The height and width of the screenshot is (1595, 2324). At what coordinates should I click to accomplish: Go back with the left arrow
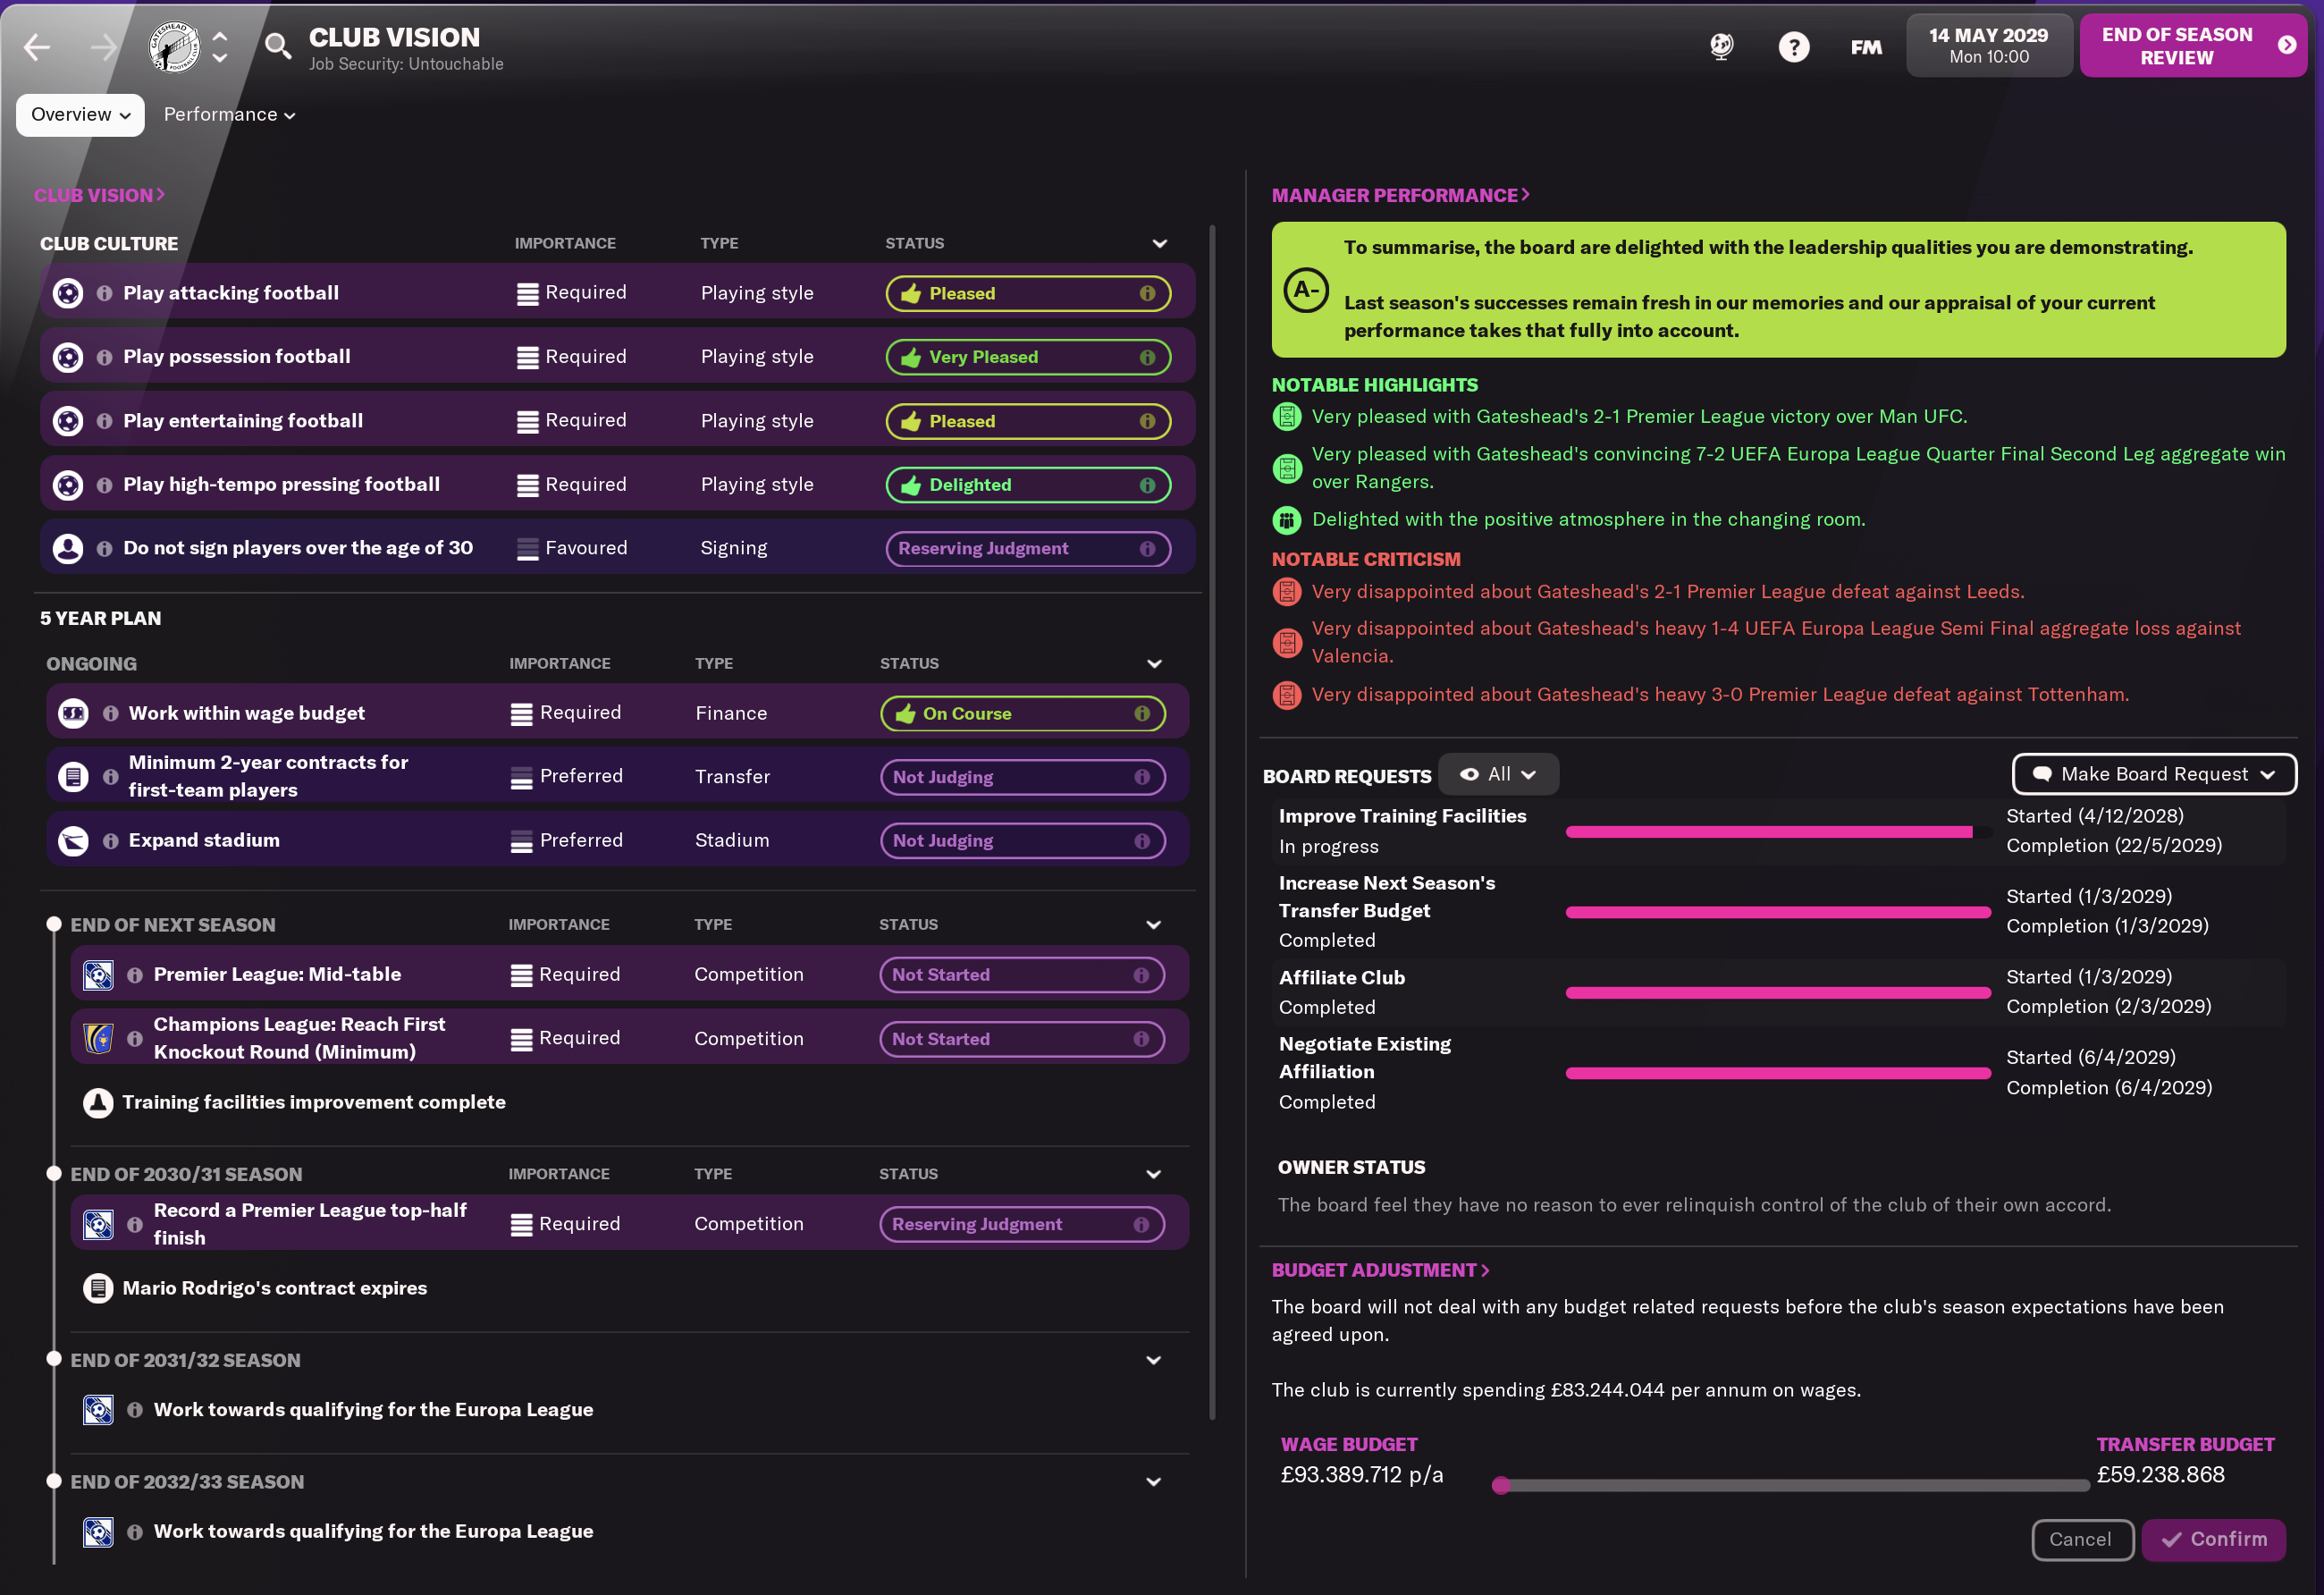[x=37, y=47]
